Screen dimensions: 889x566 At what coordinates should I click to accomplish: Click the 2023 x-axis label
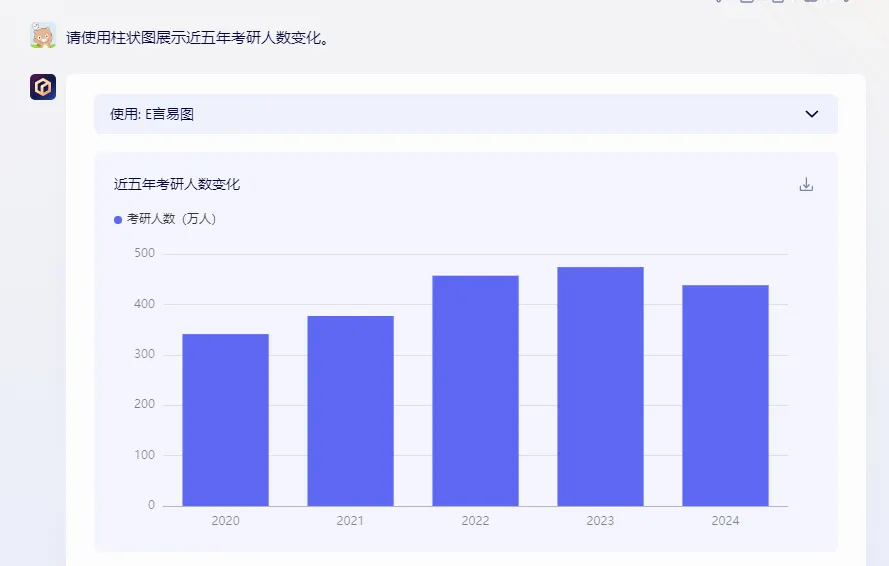point(600,521)
